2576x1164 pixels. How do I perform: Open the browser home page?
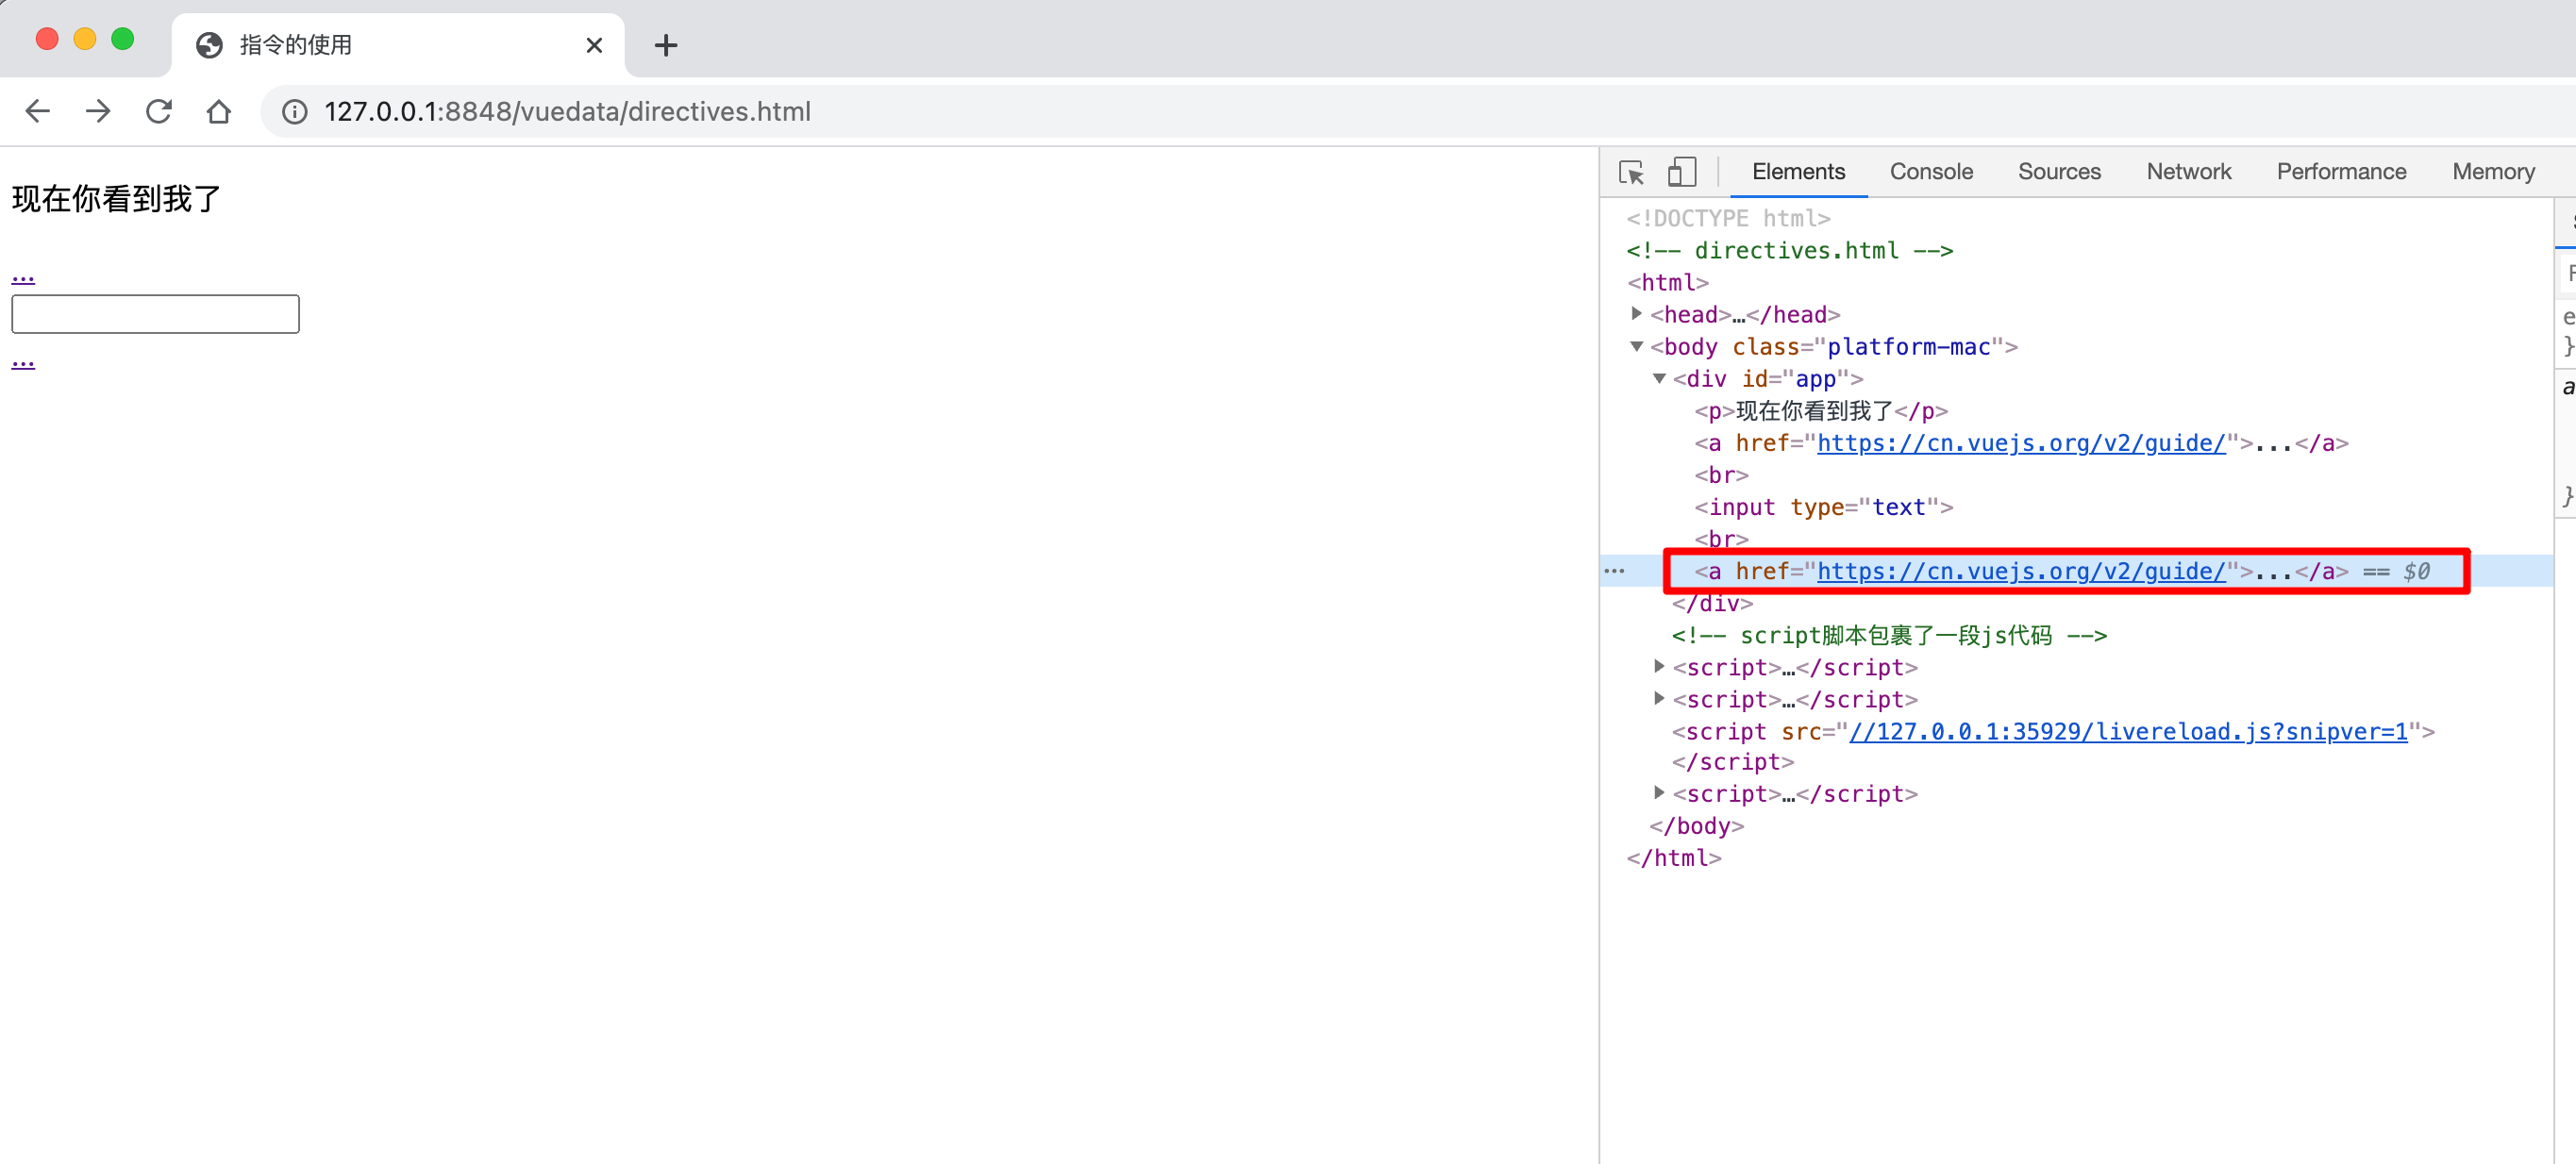coord(219,111)
